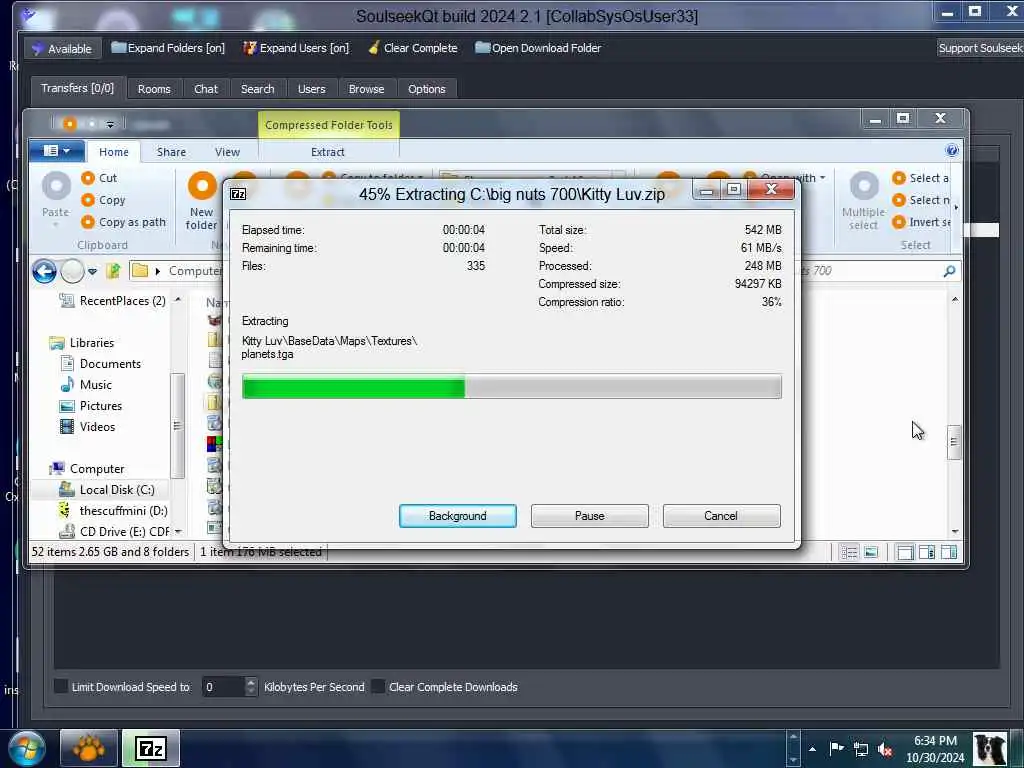Select RecentPlaces (2) in navigation pane
The image size is (1024, 768).
[113, 301]
